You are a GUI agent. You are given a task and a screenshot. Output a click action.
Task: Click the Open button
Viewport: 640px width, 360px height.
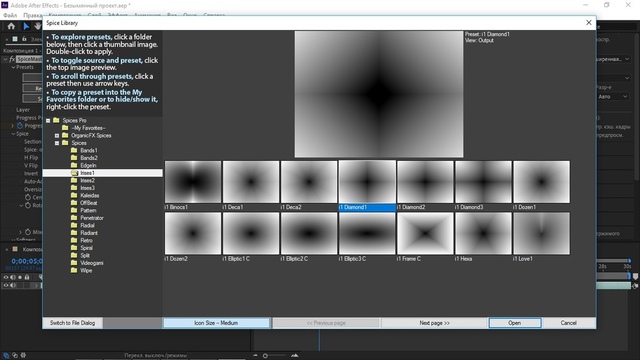[515, 323]
